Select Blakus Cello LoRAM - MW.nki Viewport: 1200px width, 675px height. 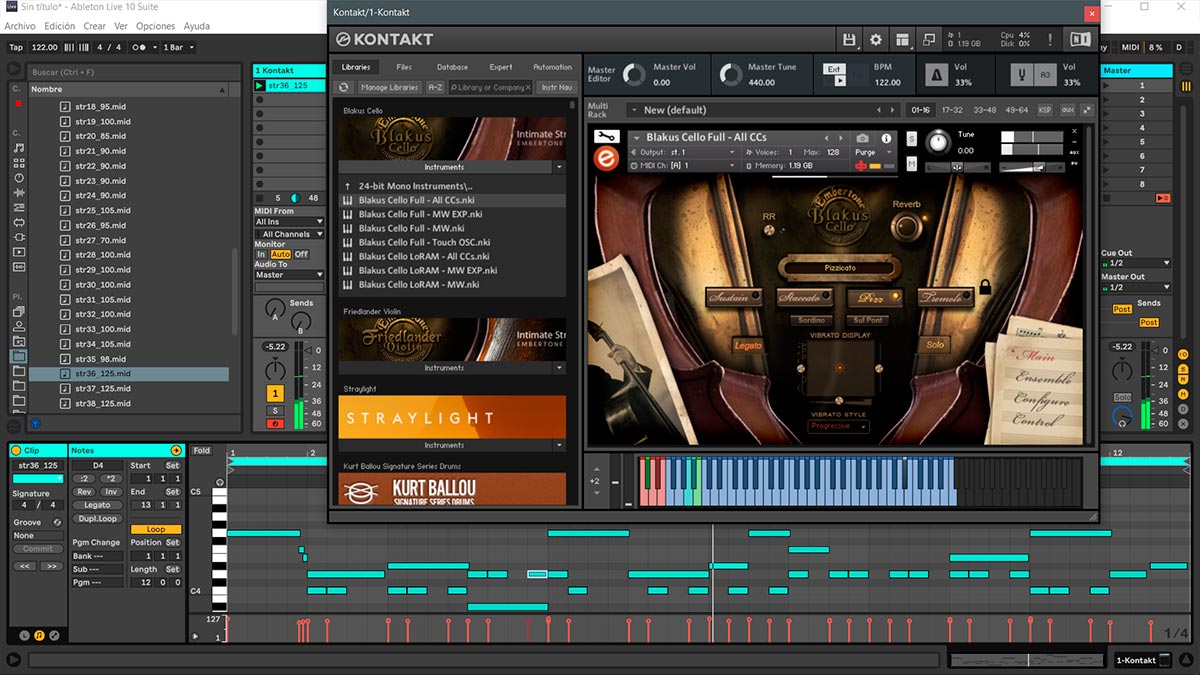[x=419, y=285]
